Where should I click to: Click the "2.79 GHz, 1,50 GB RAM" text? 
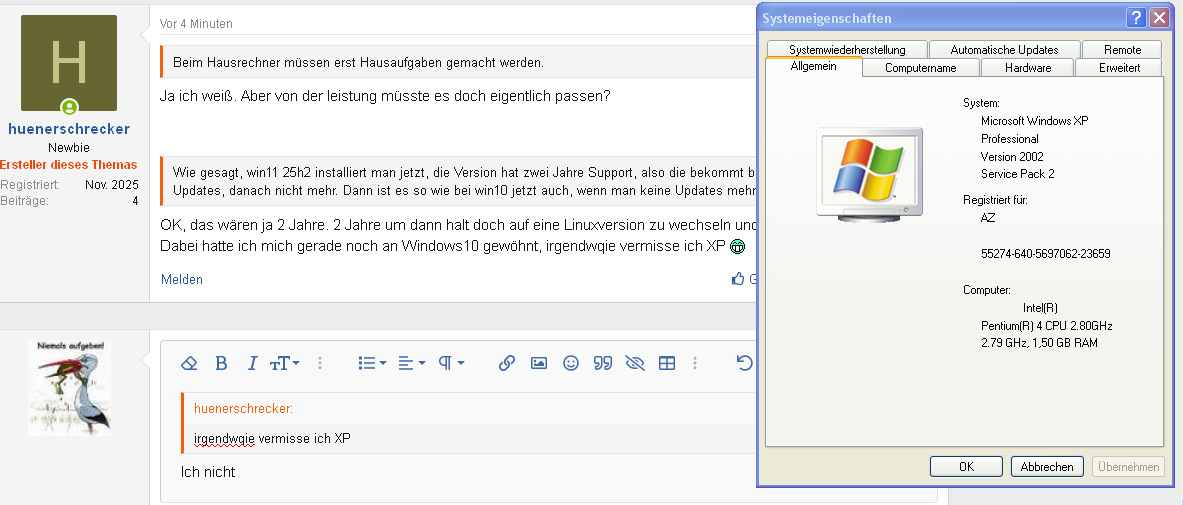pyautogui.click(x=1039, y=343)
